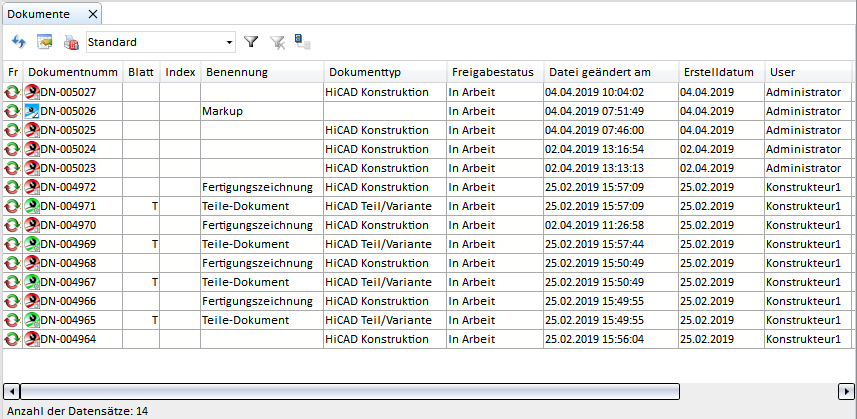Click Fertigungszeichnung in DN-004972 row
Viewport: 857px width, 419px height.
pyautogui.click(x=257, y=187)
